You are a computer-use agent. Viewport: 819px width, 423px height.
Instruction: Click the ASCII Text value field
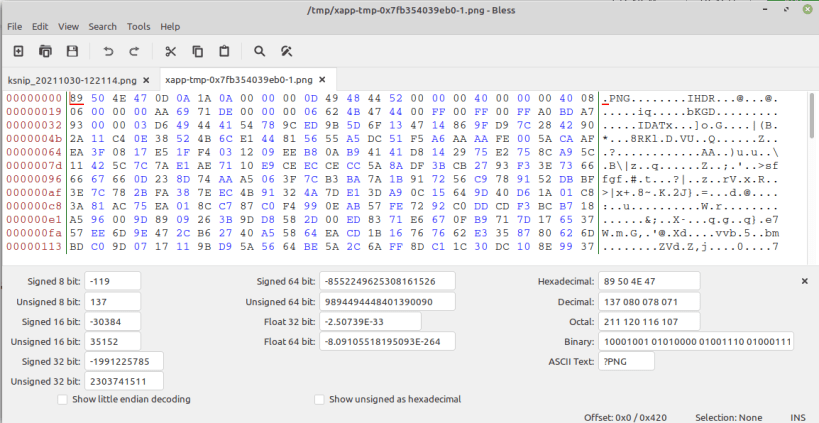pos(626,361)
